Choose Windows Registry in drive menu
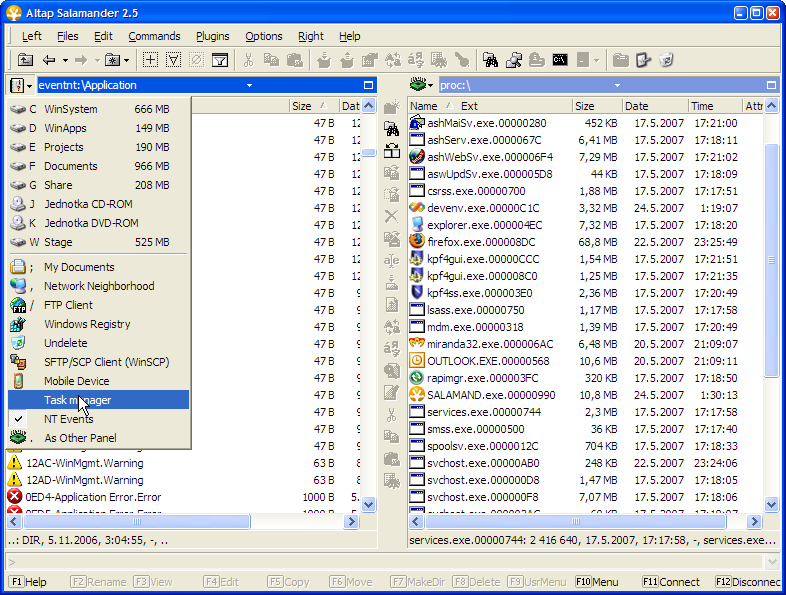The width and height of the screenshot is (786, 595). coord(99,324)
